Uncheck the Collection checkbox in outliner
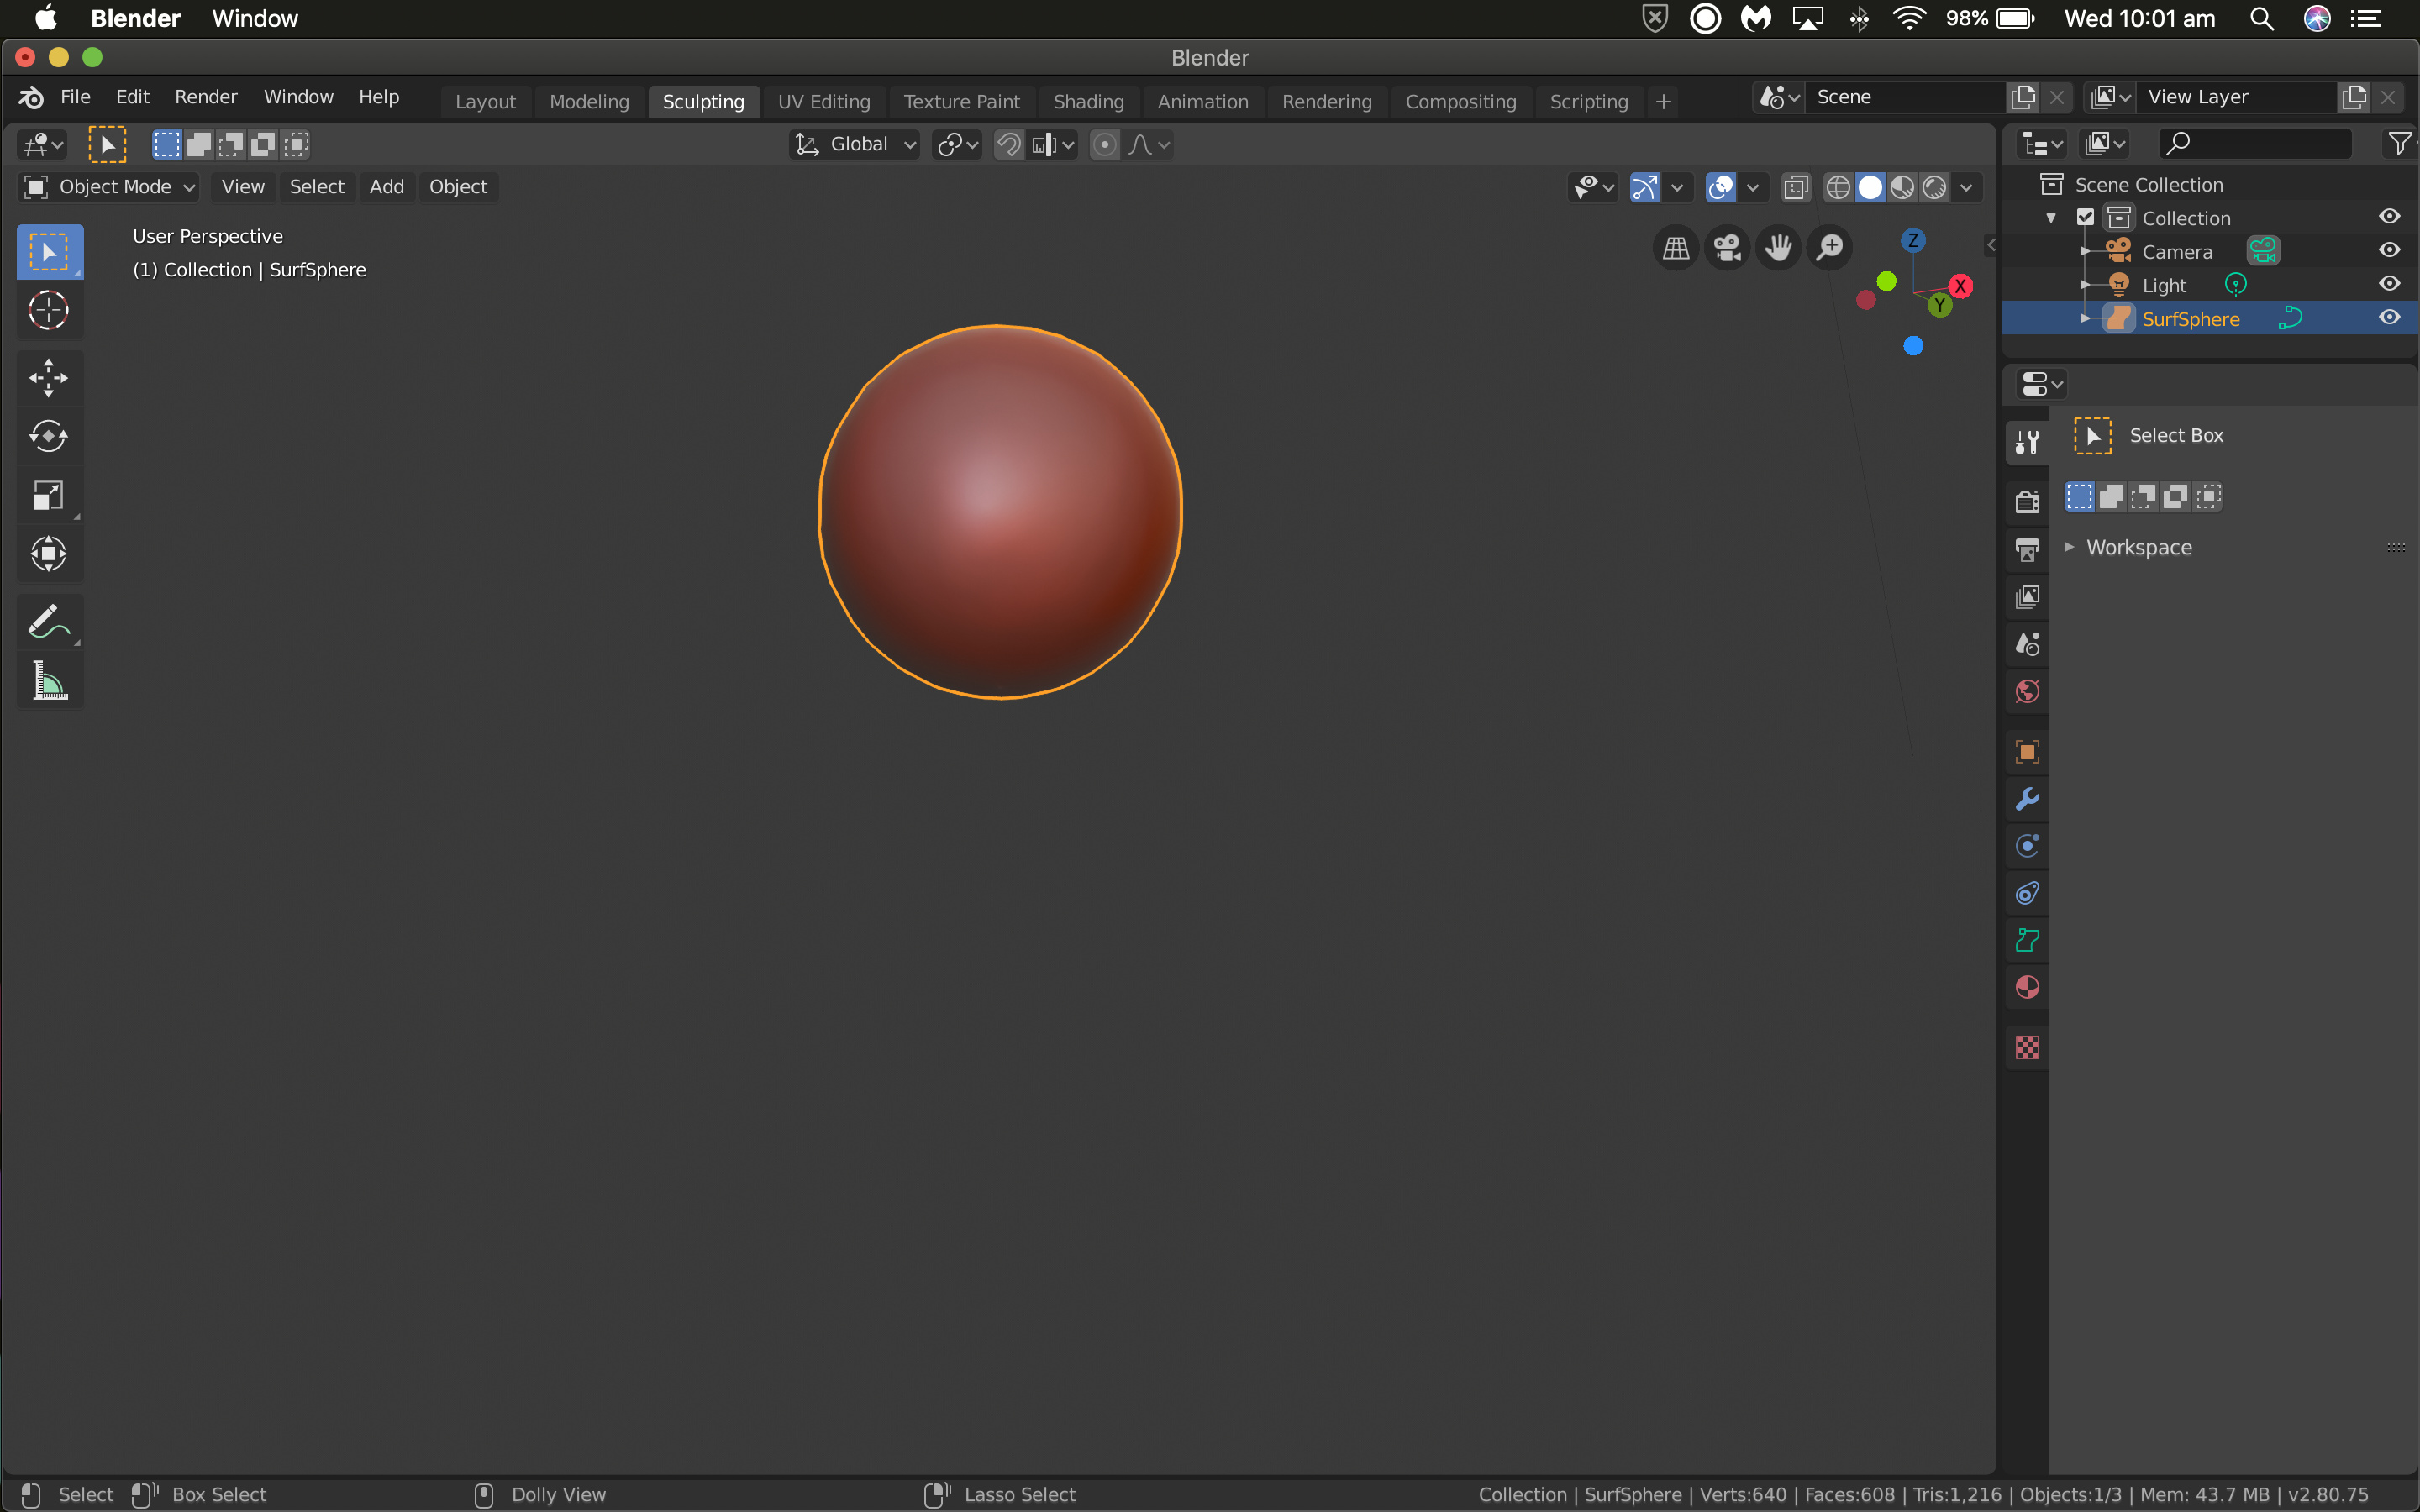This screenshot has height=1512, width=2420. pyautogui.click(x=2085, y=217)
